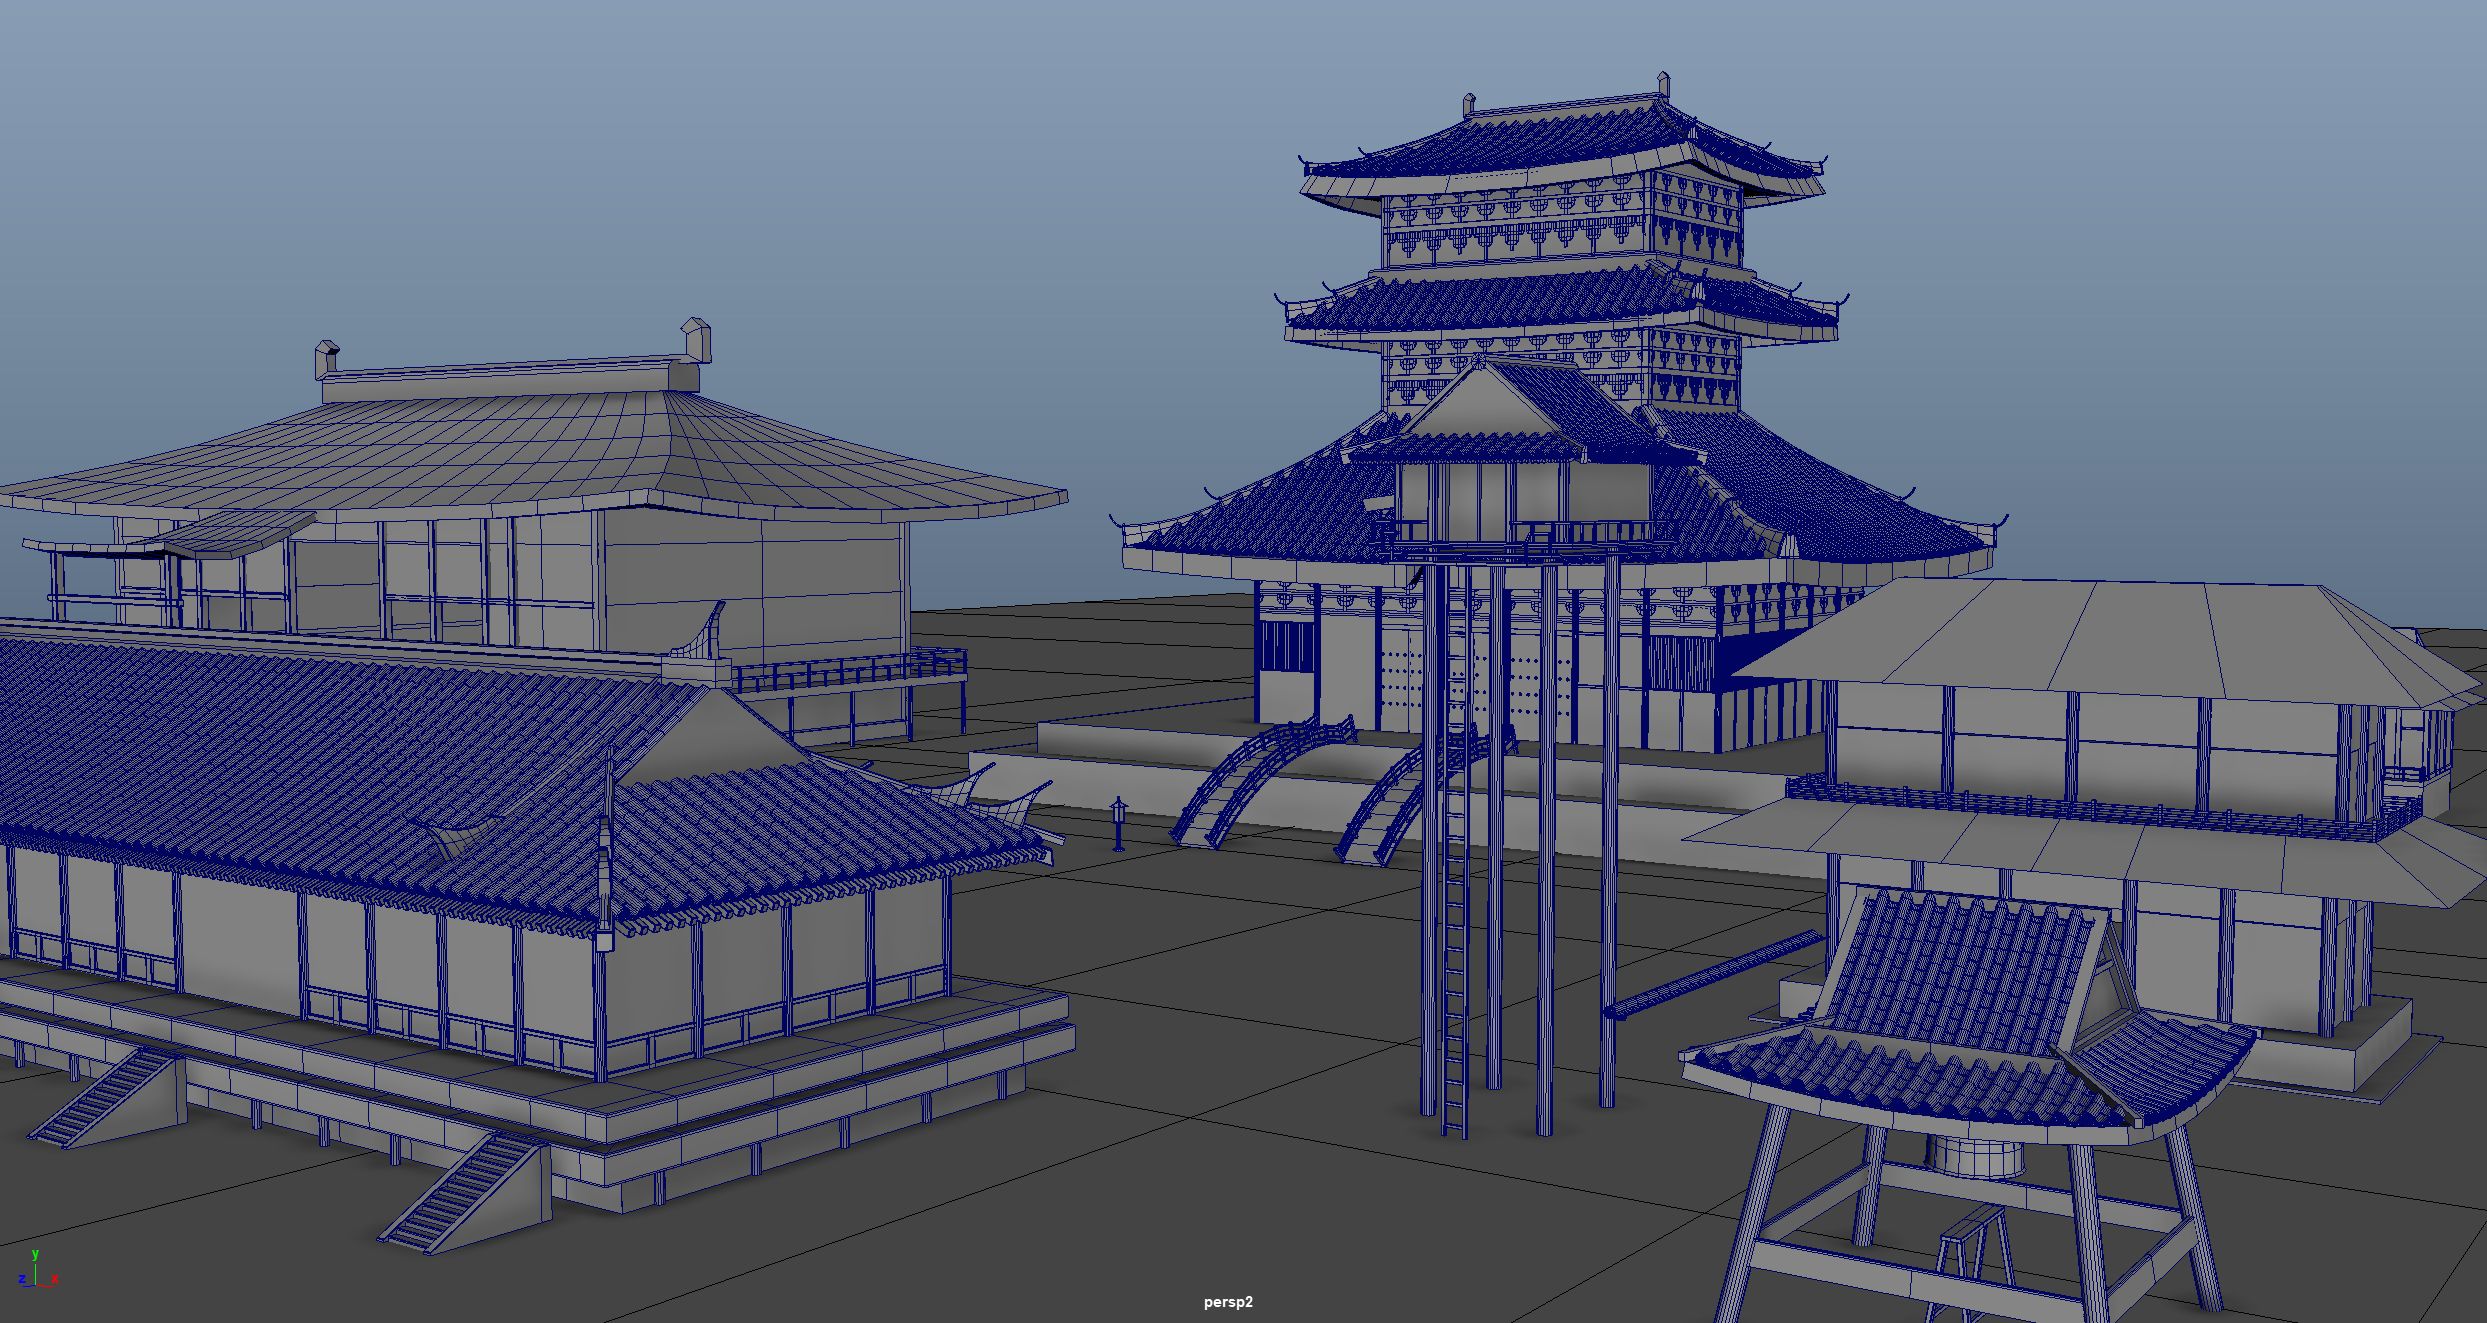Click the persp2 camera label
This screenshot has height=1323, width=2487.
pos(1227,1302)
